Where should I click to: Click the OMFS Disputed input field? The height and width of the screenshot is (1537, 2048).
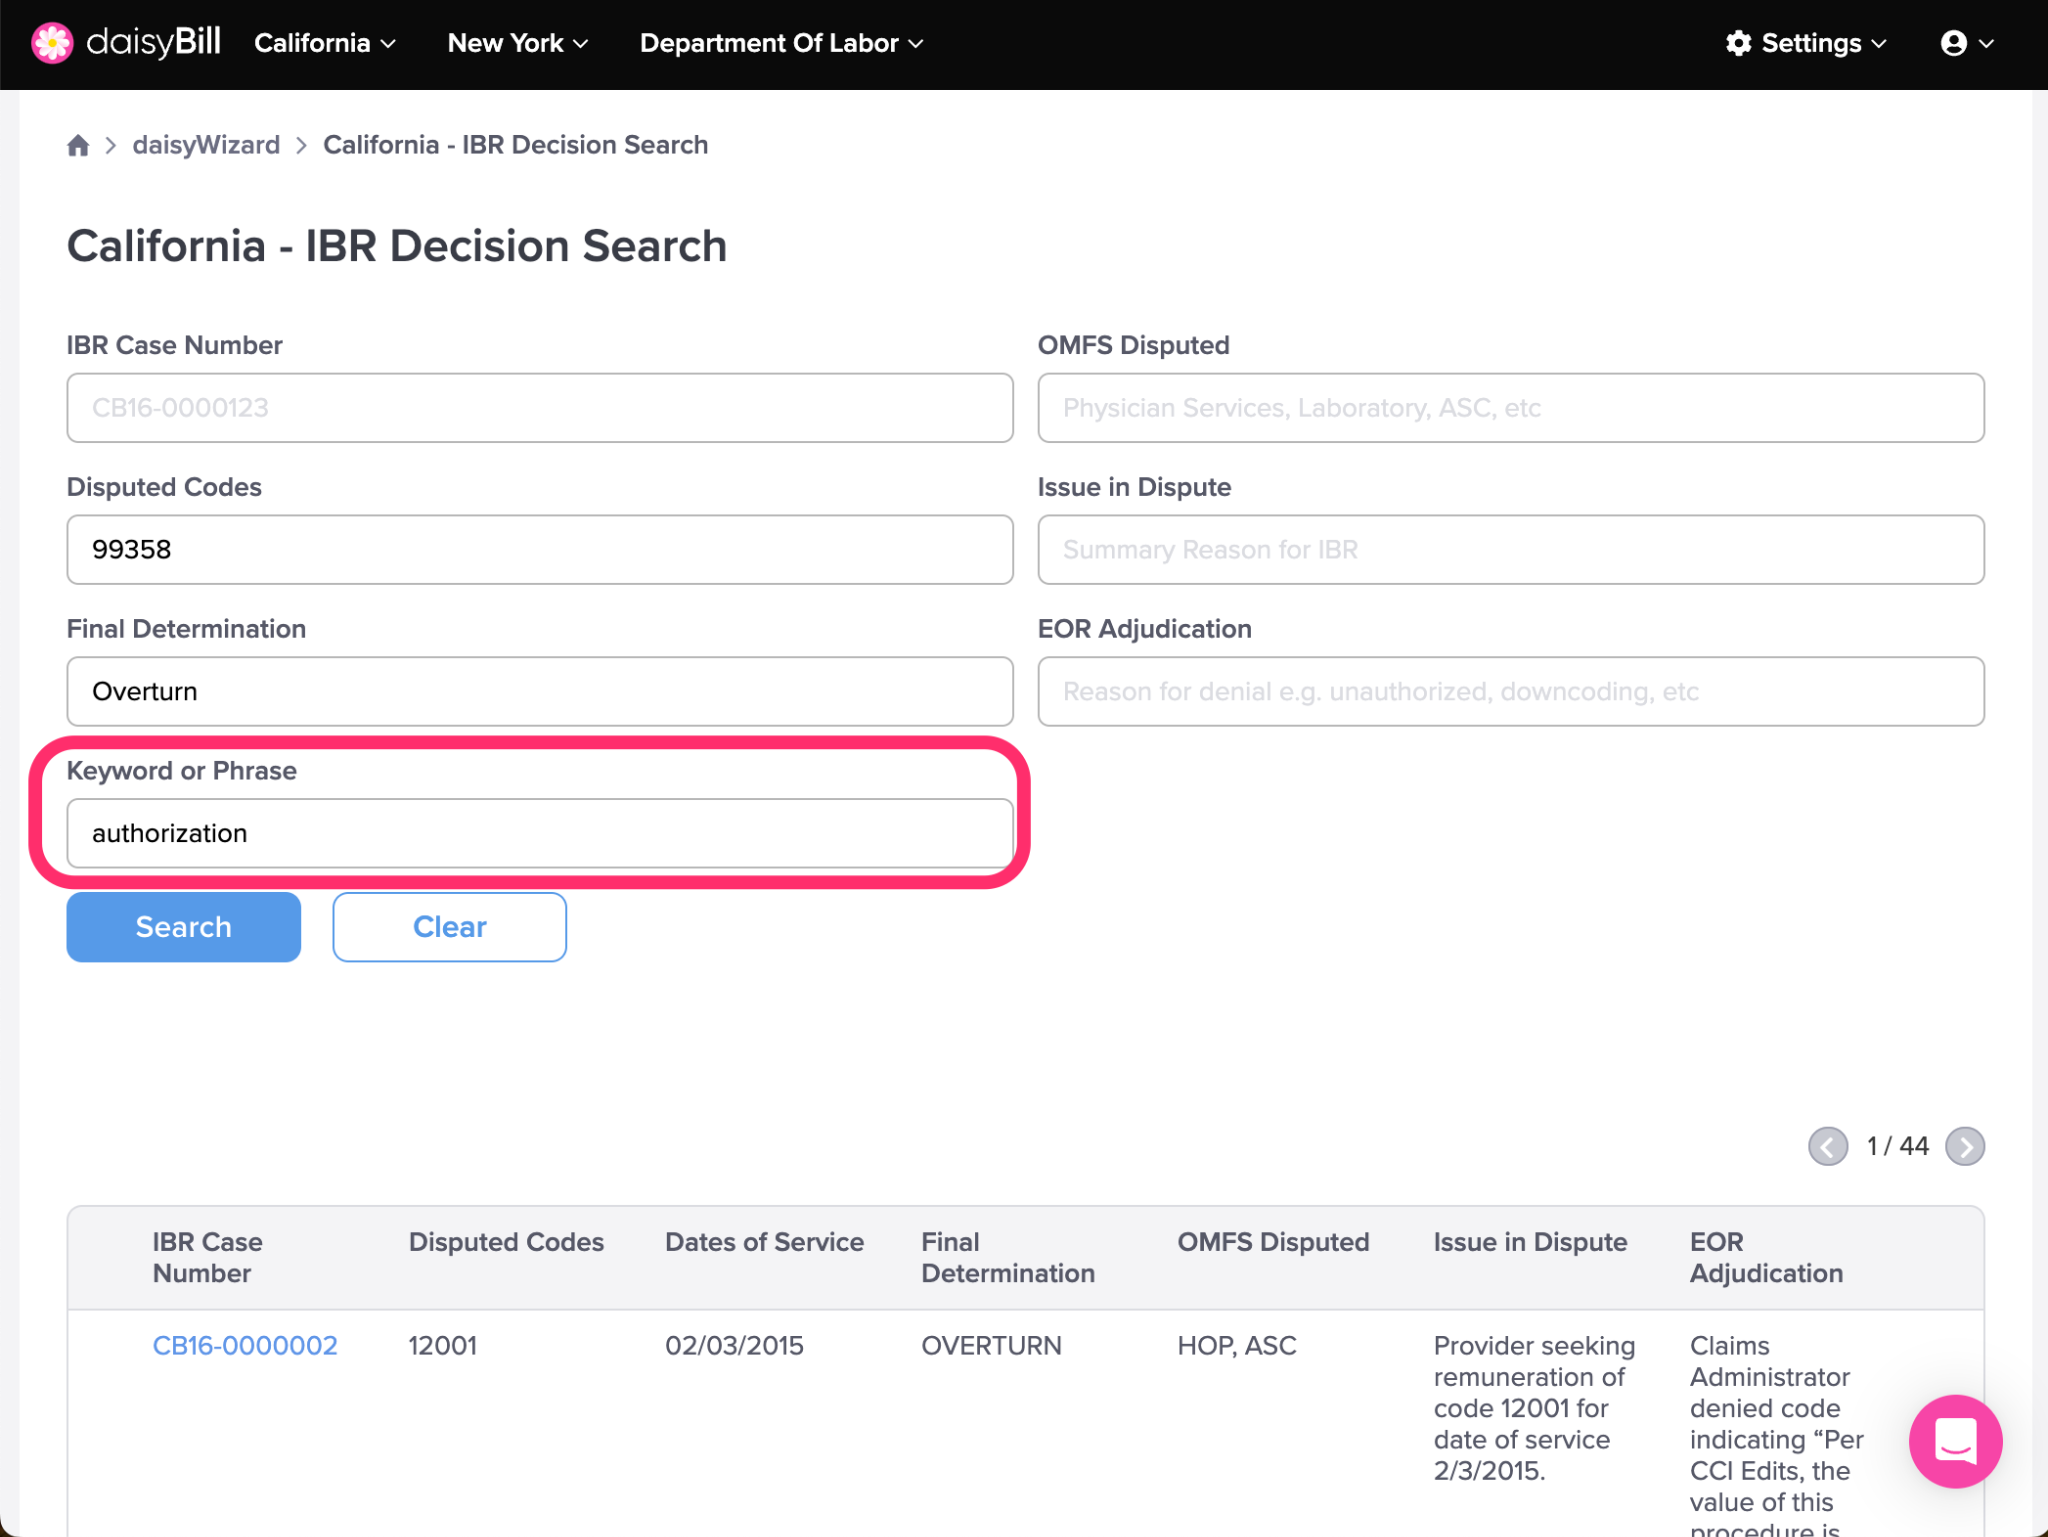(x=1511, y=408)
